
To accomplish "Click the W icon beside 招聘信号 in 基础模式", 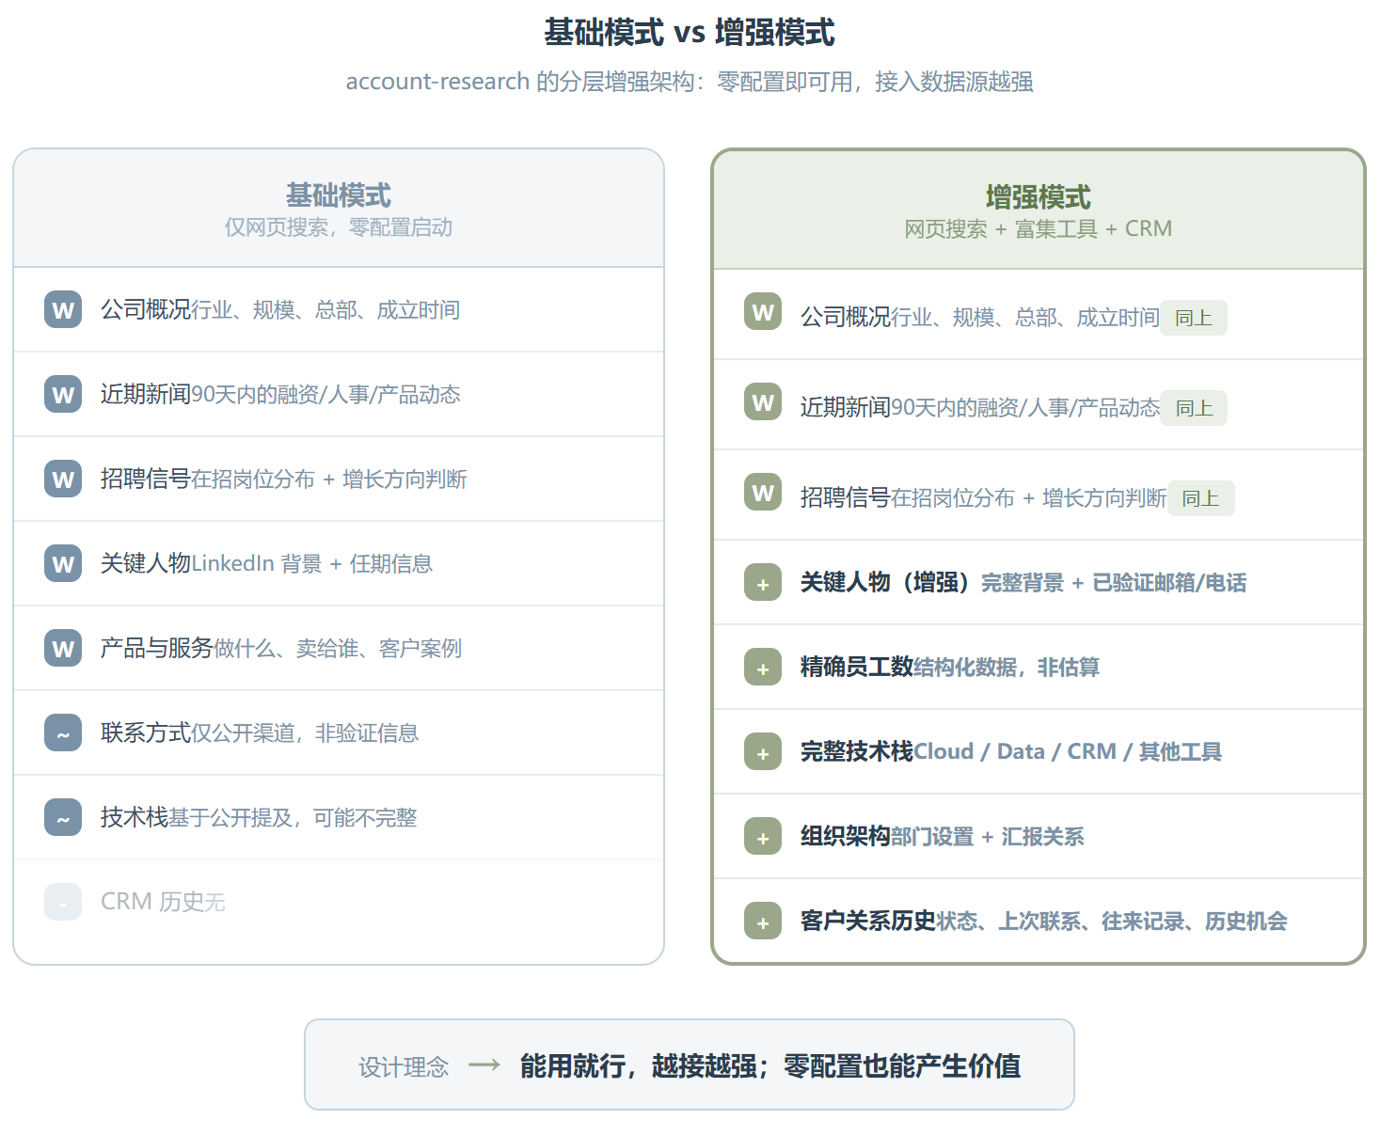I will pos(63,478).
